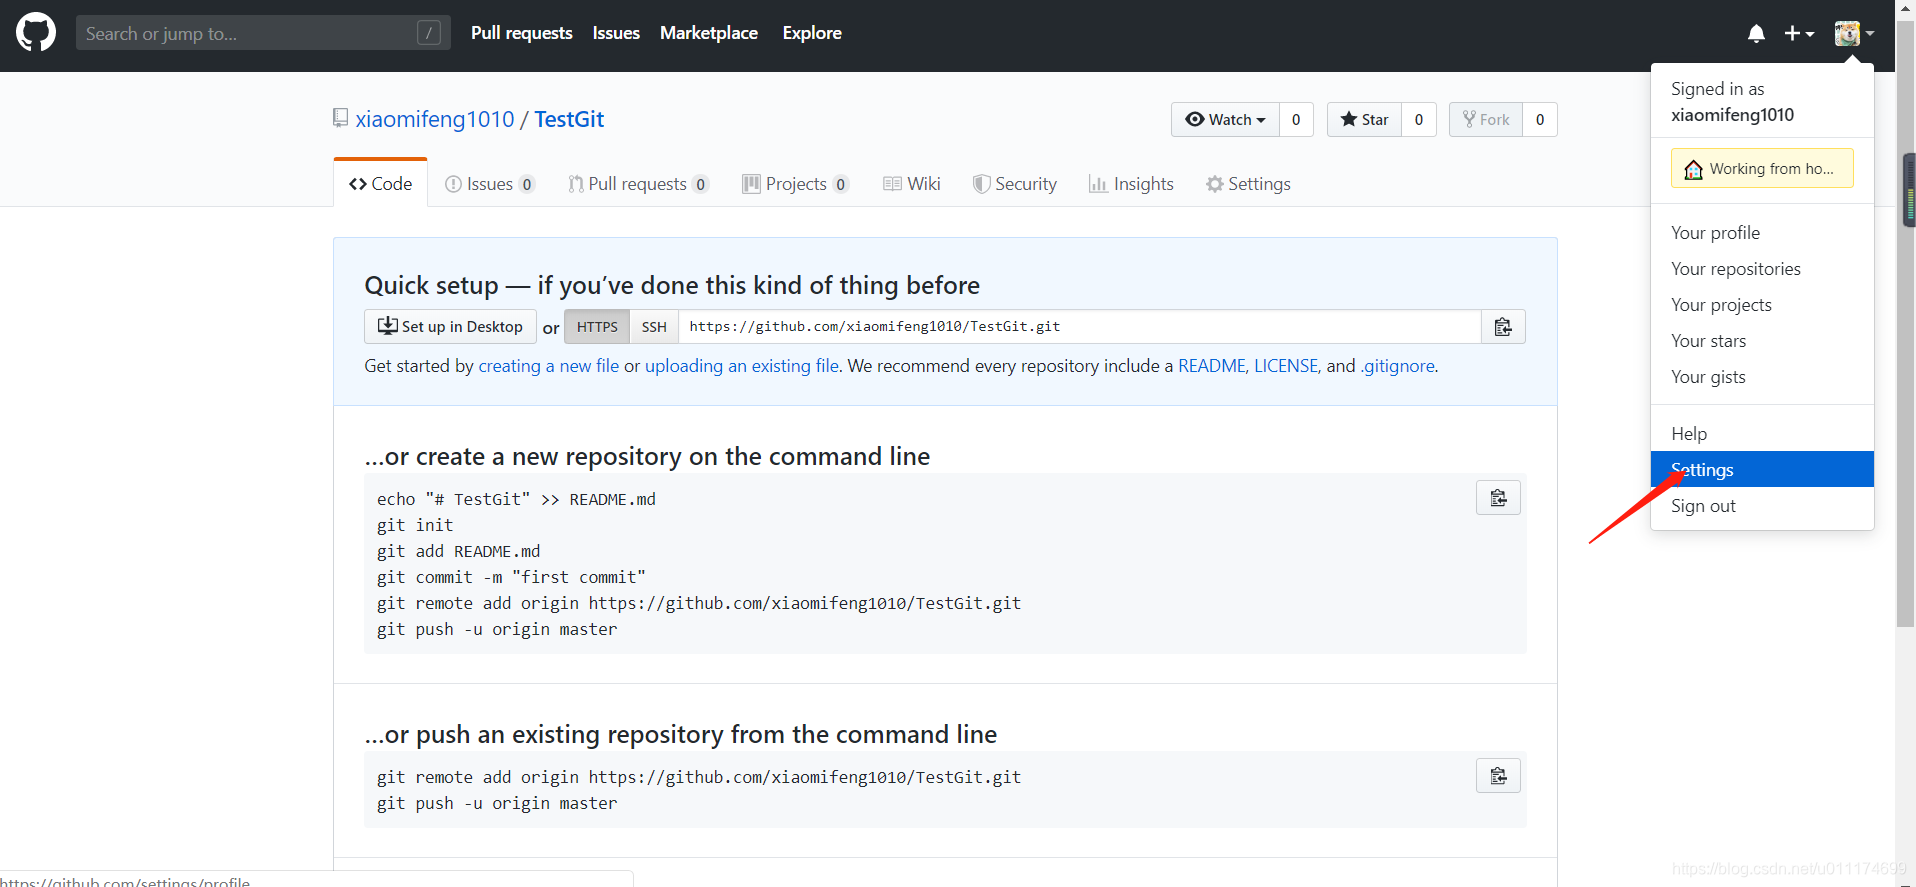This screenshot has height=887, width=1916.
Task: Open the forks count next to Fork
Action: click(1540, 120)
